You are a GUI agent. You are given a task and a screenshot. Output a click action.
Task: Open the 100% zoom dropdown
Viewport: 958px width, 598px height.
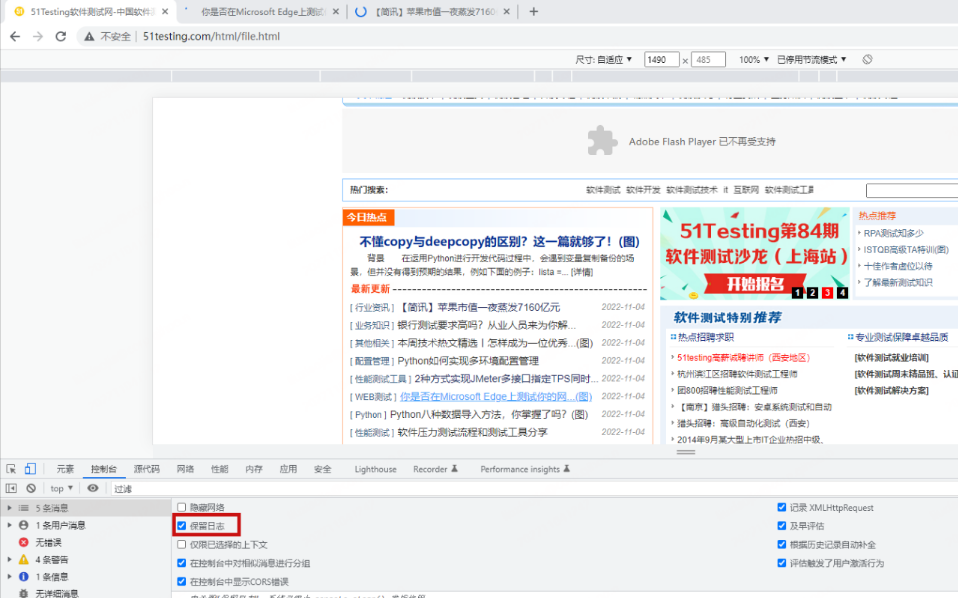[x=753, y=60]
